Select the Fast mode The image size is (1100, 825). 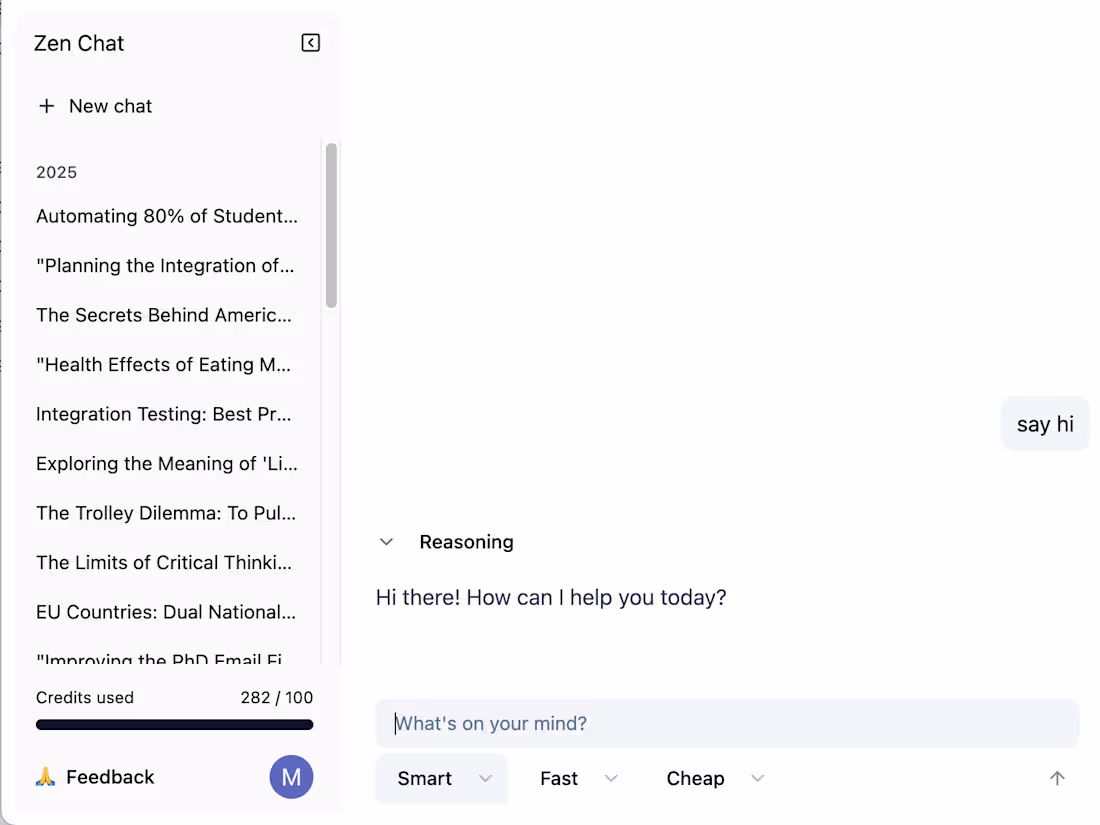pyautogui.click(x=559, y=779)
